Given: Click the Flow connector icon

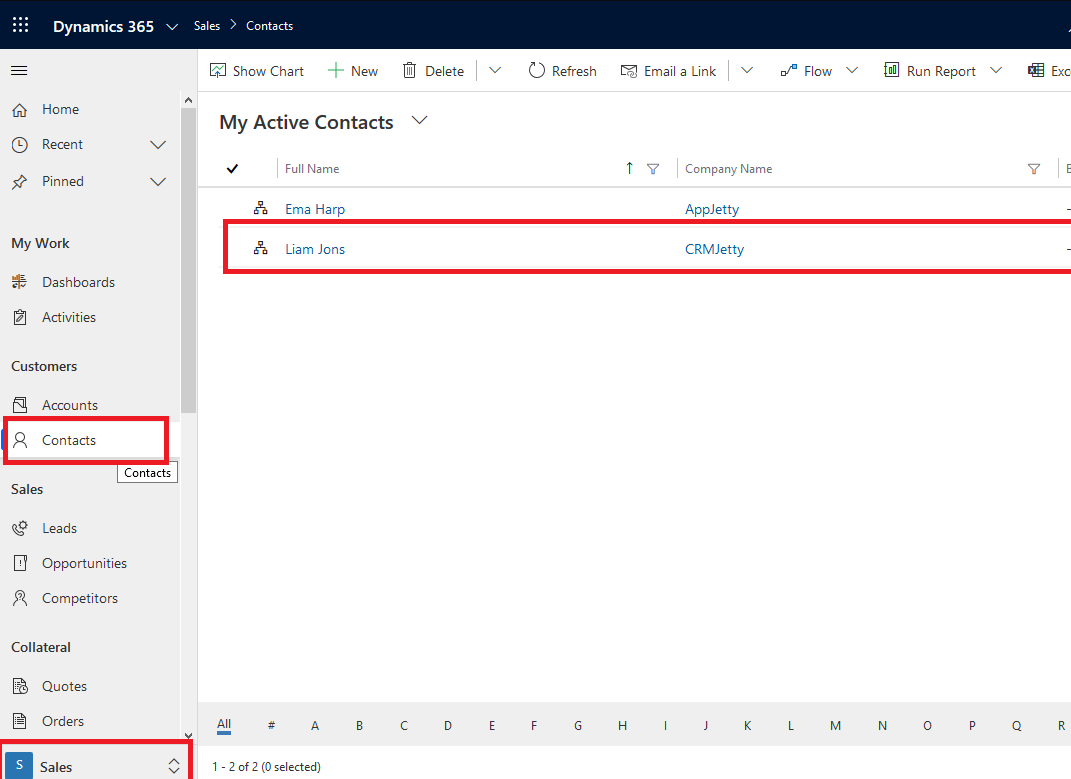Looking at the screenshot, I should pyautogui.click(x=789, y=70).
